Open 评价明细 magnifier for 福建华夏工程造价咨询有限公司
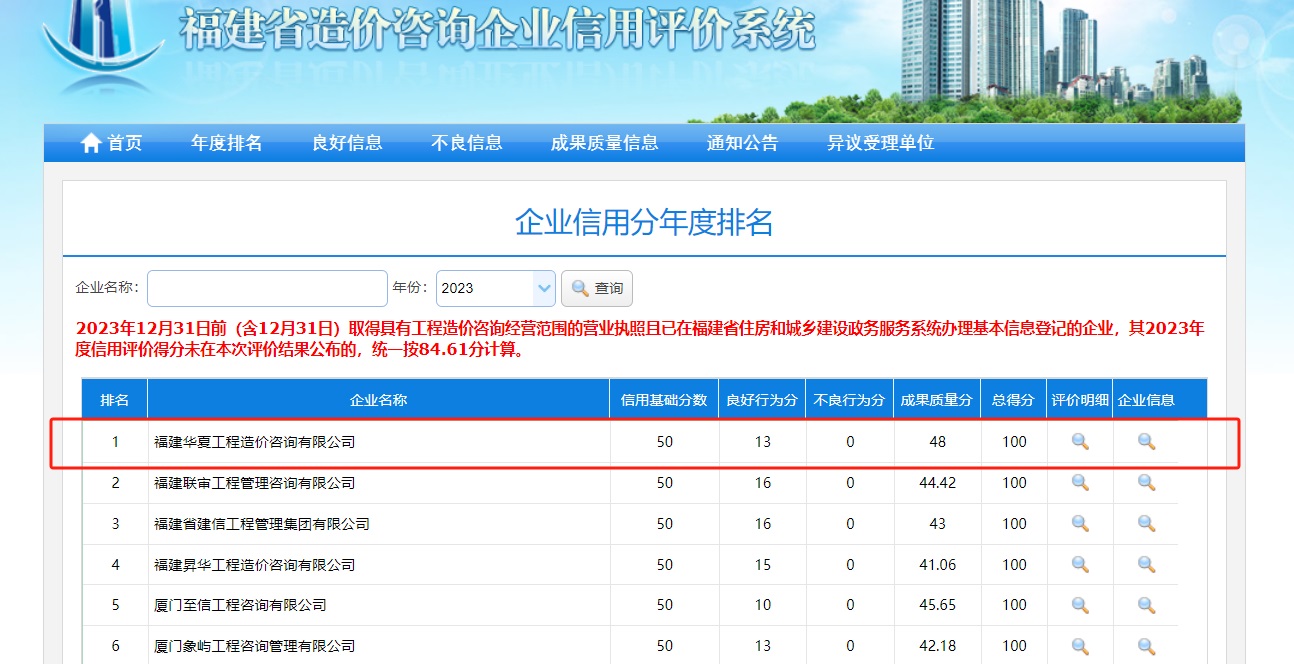The height and width of the screenshot is (664, 1294). pyautogui.click(x=1080, y=442)
